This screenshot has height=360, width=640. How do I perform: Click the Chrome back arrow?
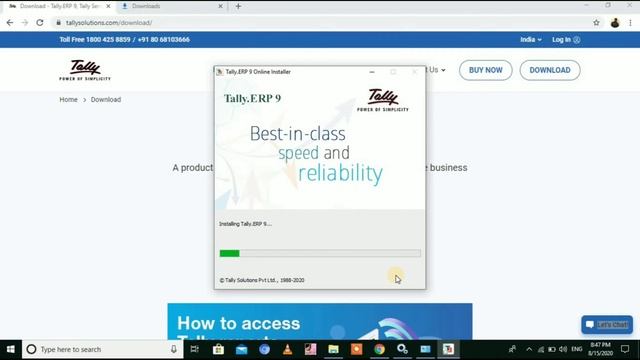(x=10, y=23)
